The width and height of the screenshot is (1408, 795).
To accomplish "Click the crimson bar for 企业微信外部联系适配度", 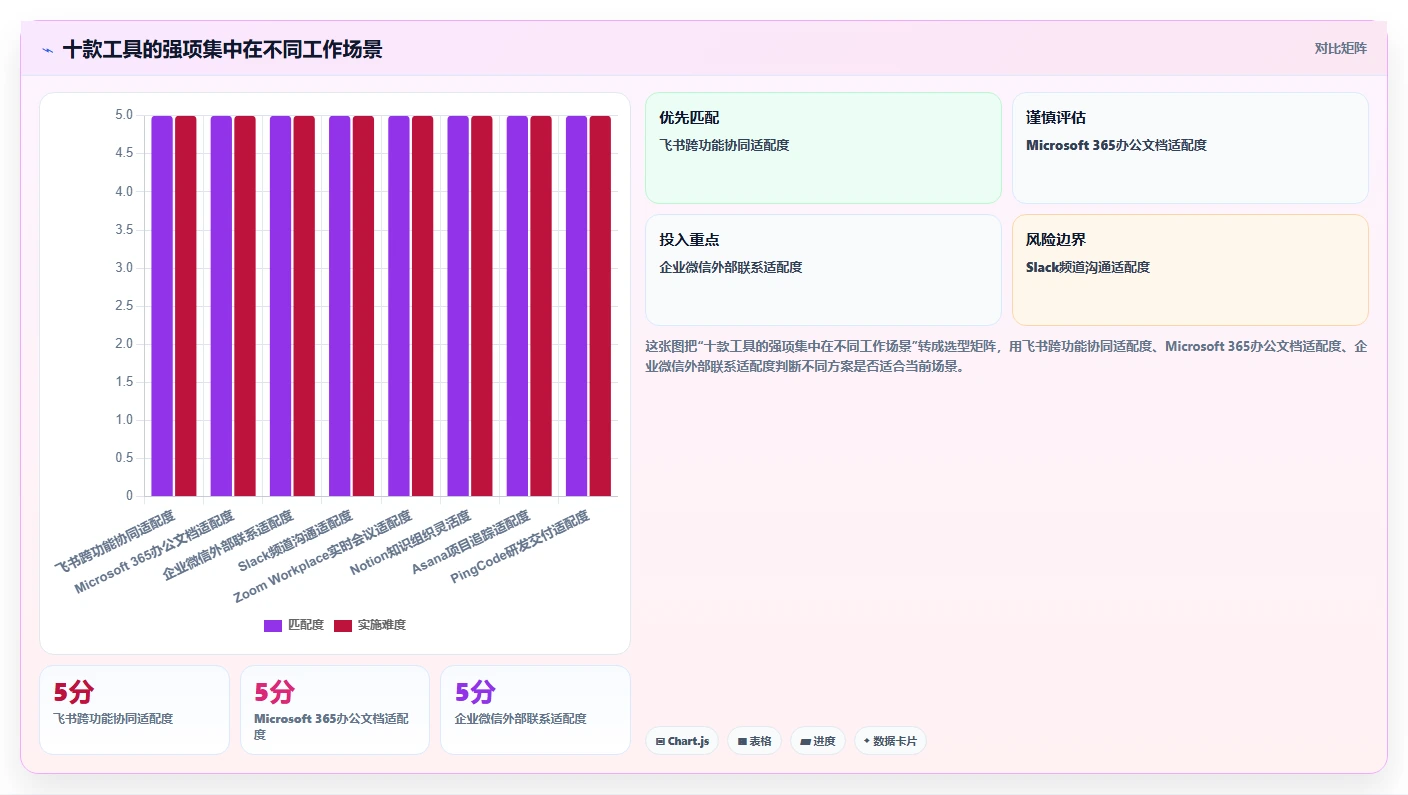I will (x=304, y=306).
